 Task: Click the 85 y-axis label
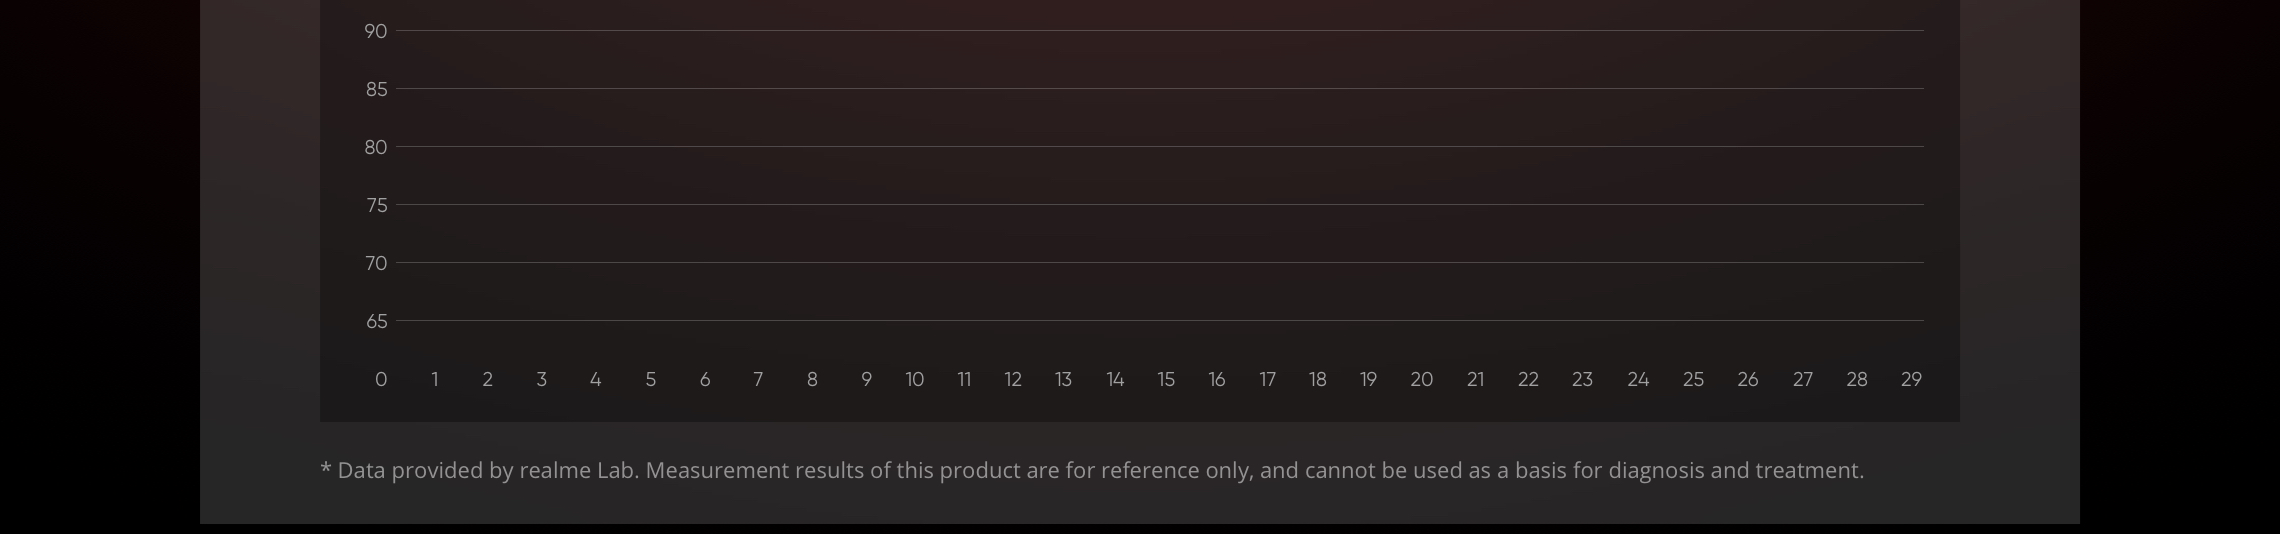tap(376, 90)
